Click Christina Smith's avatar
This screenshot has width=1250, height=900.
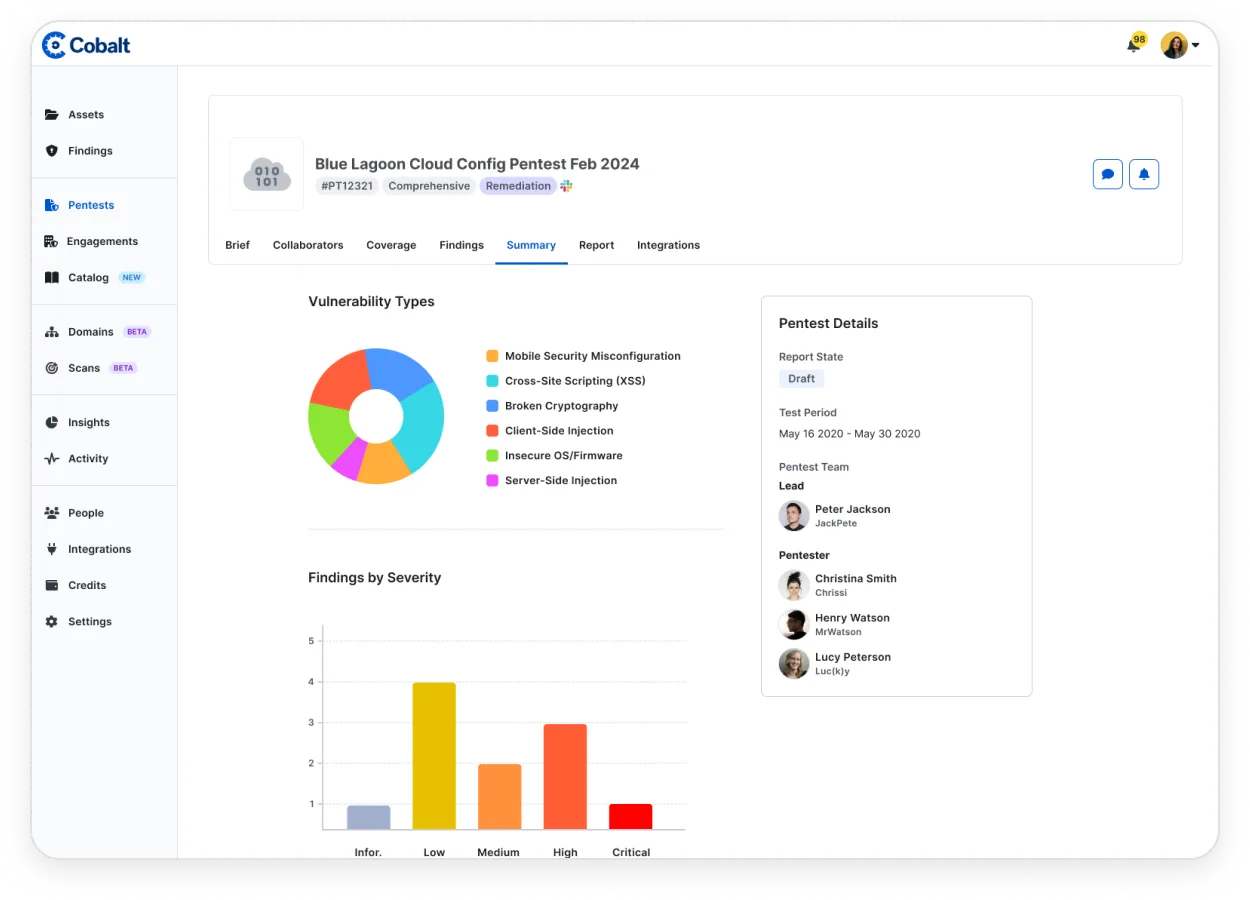click(794, 585)
